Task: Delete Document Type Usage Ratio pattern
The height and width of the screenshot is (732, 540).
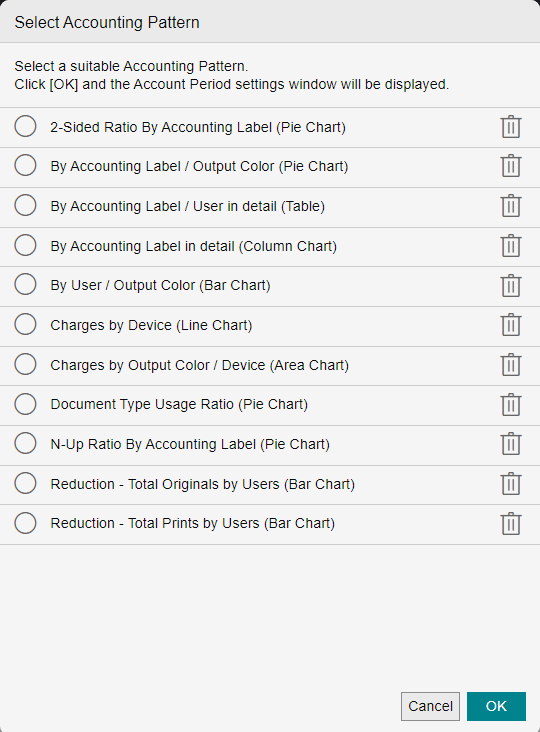Action: (x=511, y=404)
